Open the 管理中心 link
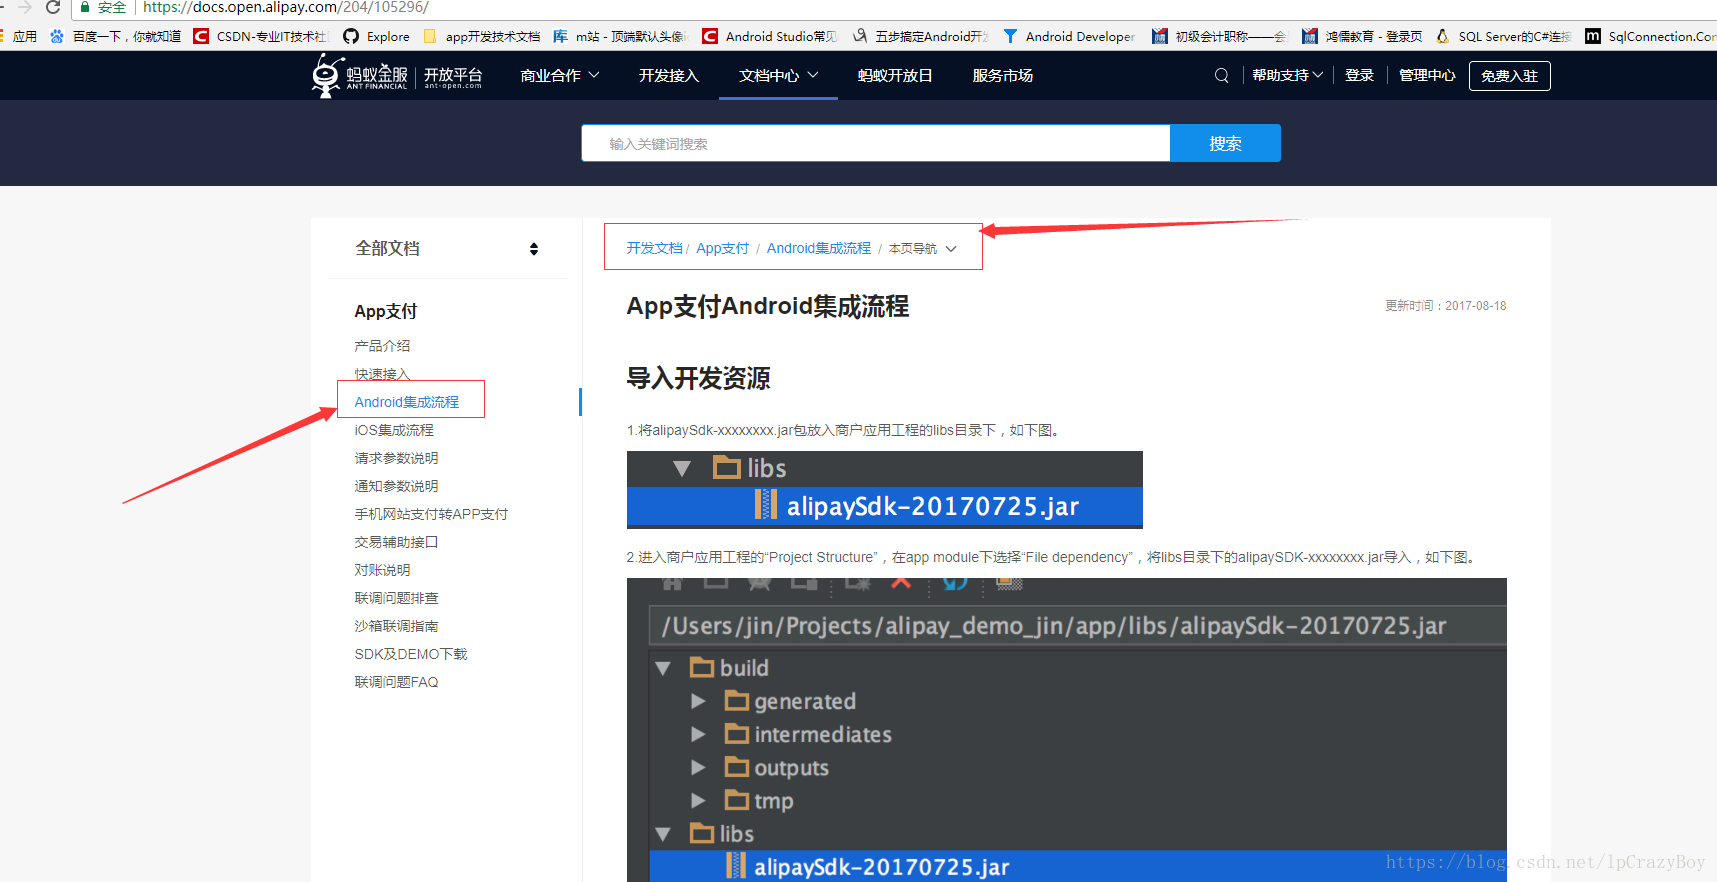Viewport: 1717px width, 882px height. coord(1427,75)
